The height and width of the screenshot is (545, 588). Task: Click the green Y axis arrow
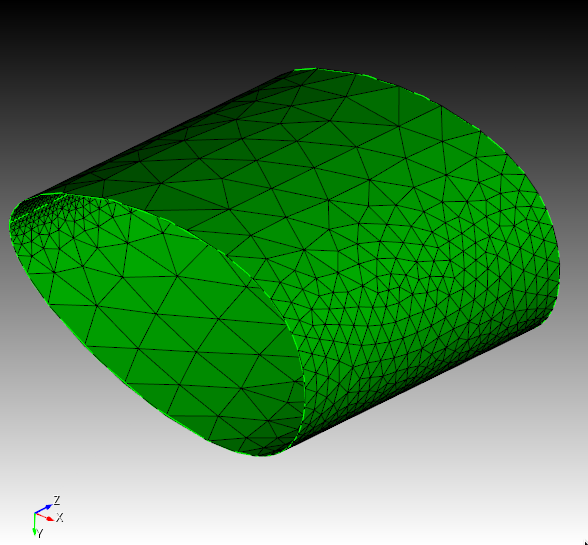(x=34, y=524)
